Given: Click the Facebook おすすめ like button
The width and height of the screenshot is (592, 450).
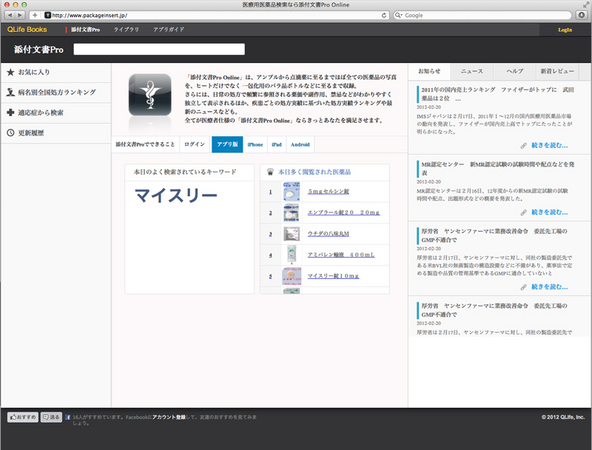Looking at the screenshot, I should tap(23, 417).
